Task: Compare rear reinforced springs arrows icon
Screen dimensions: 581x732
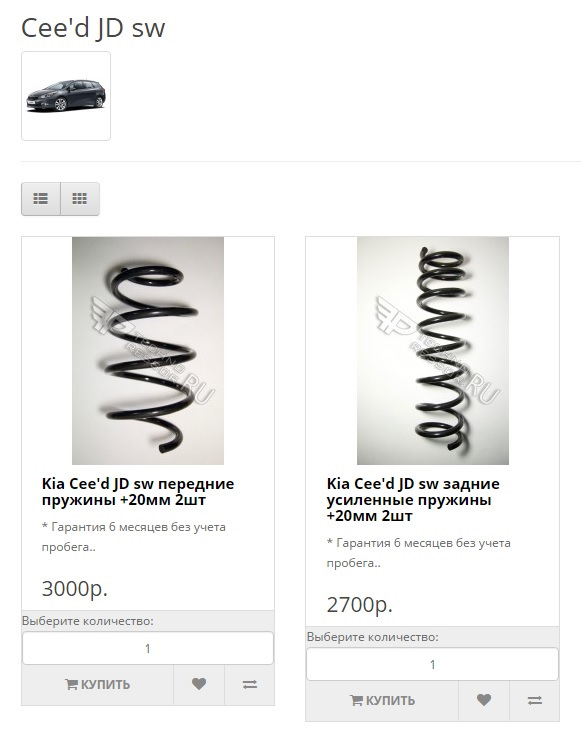Action: click(x=535, y=700)
